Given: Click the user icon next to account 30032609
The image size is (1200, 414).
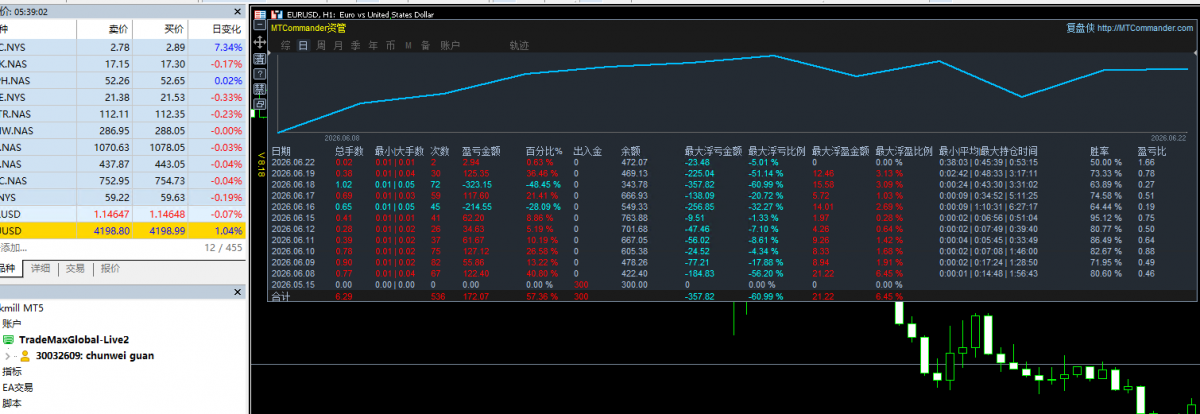Looking at the screenshot, I should pos(24,355).
